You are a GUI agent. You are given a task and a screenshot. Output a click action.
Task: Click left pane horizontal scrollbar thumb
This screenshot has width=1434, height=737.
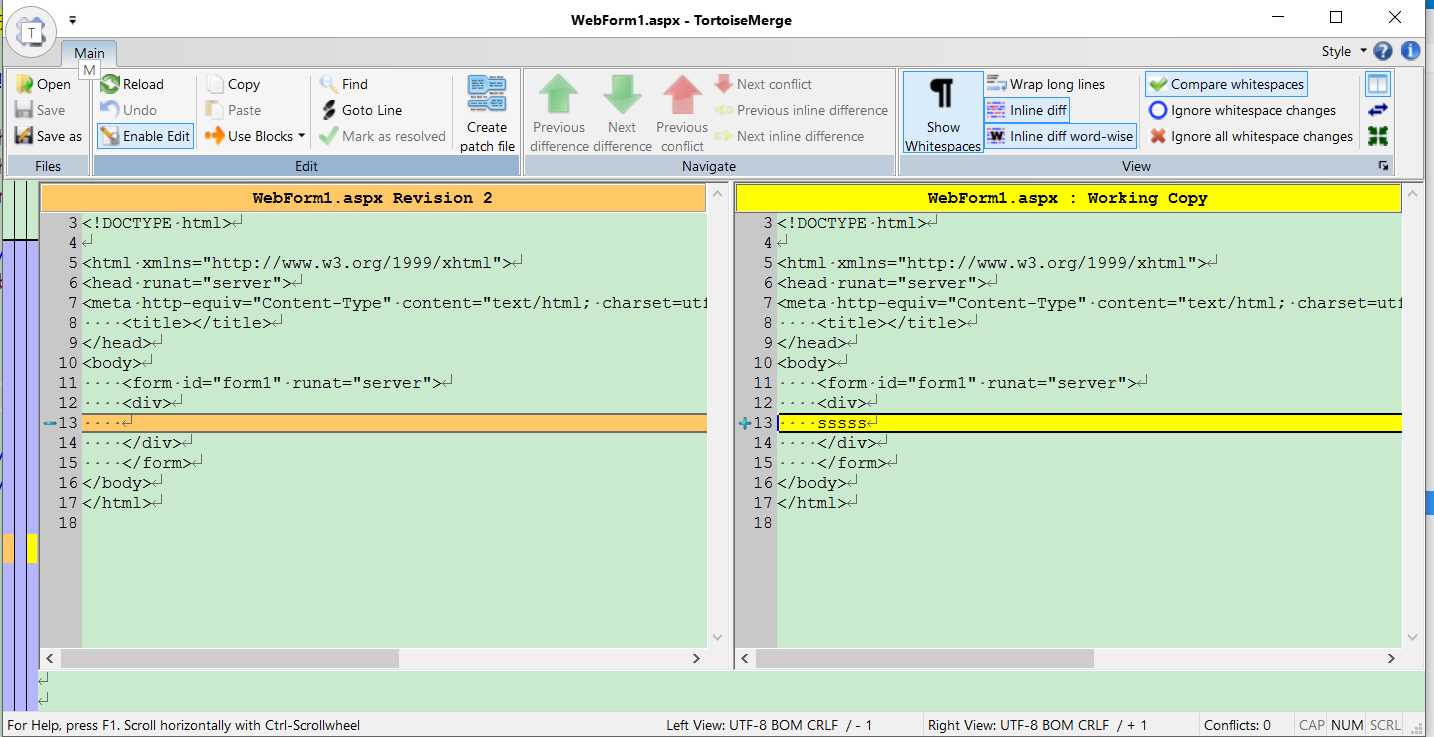pyautogui.click(x=230, y=659)
